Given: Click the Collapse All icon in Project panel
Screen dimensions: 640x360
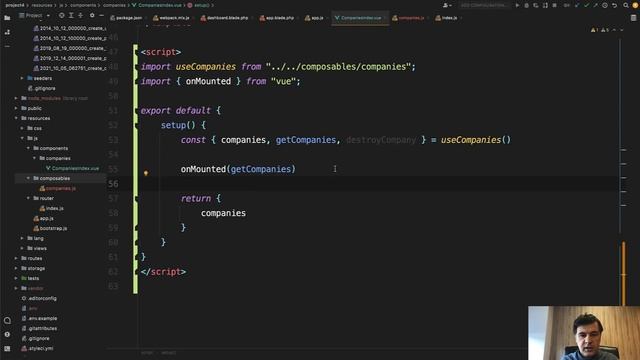Looking at the screenshot, I should (x=80, y=16).
